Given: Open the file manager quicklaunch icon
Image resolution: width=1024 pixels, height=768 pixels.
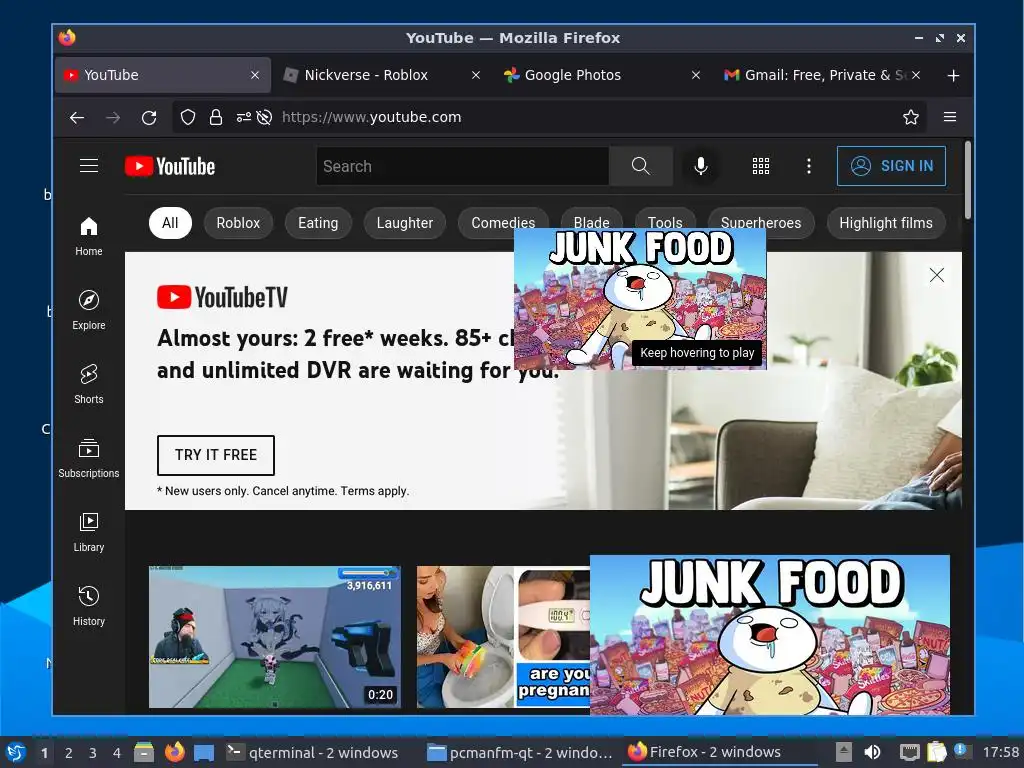Looking at the screenshot, I should tap(144, 752).
